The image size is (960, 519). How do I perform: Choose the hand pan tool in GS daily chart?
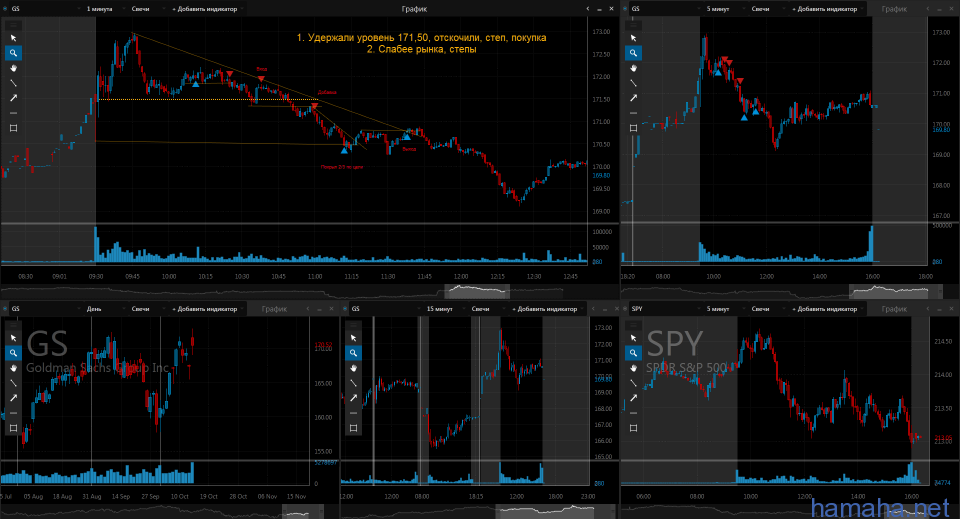(x=13, y=368)
